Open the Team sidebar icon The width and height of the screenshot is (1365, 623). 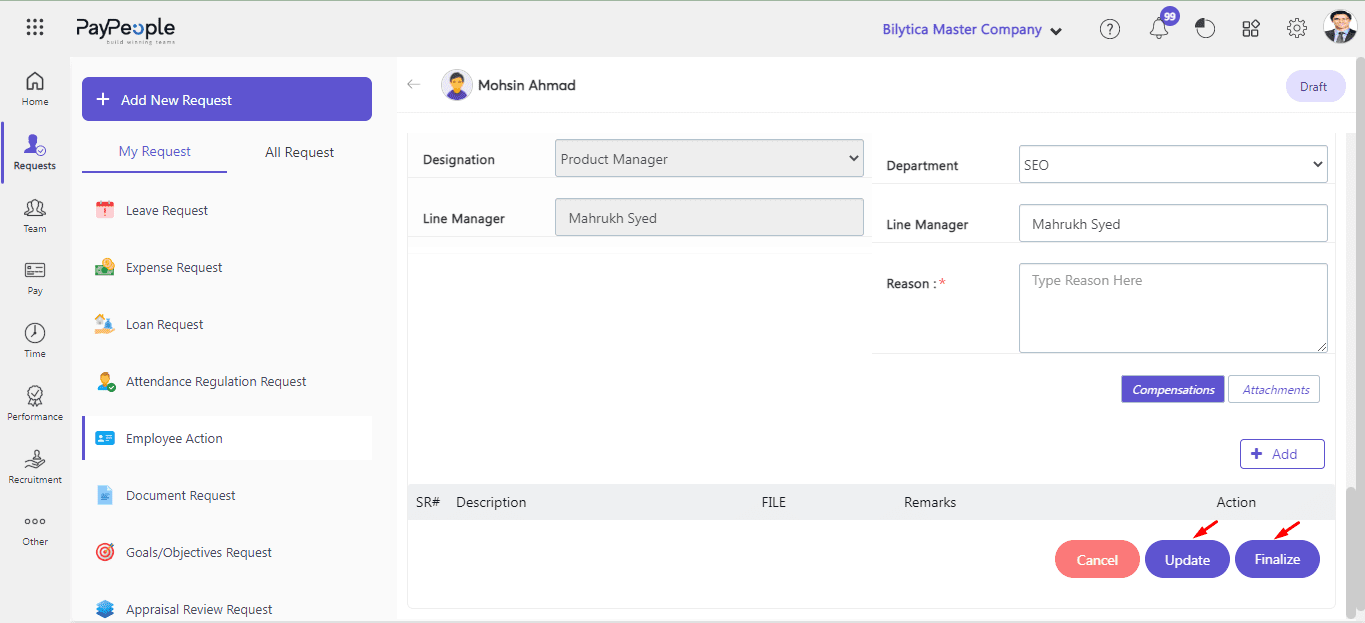click(x=35, y=215)
